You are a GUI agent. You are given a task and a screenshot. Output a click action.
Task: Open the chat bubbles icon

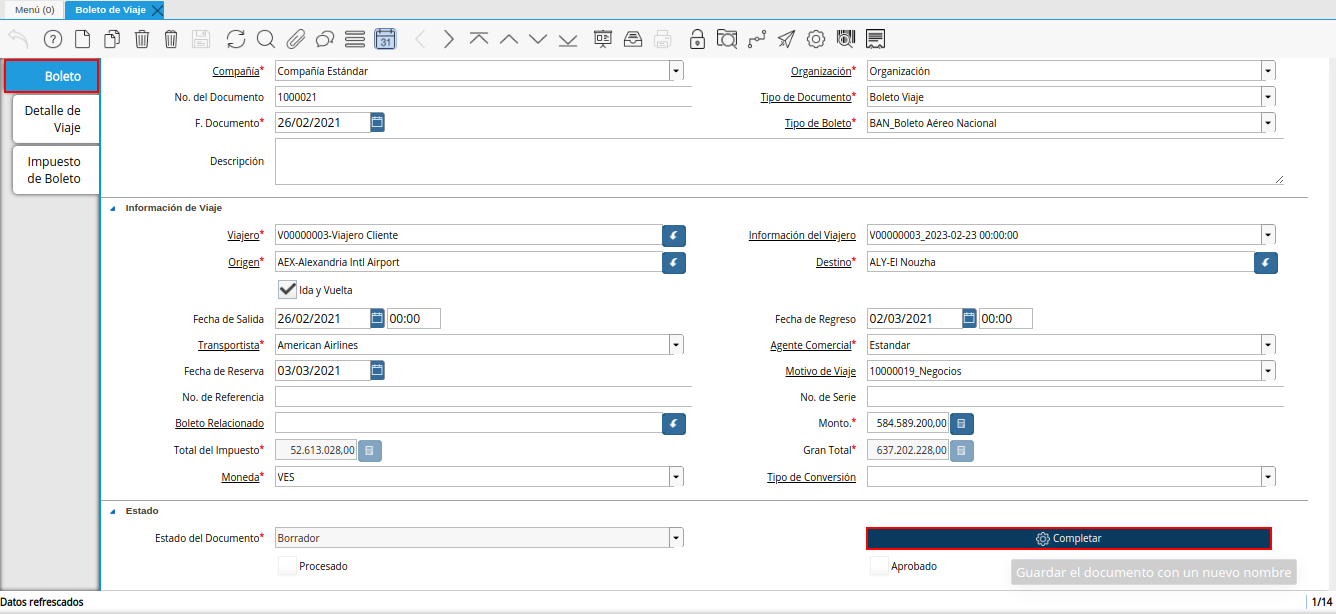point(324,39)
